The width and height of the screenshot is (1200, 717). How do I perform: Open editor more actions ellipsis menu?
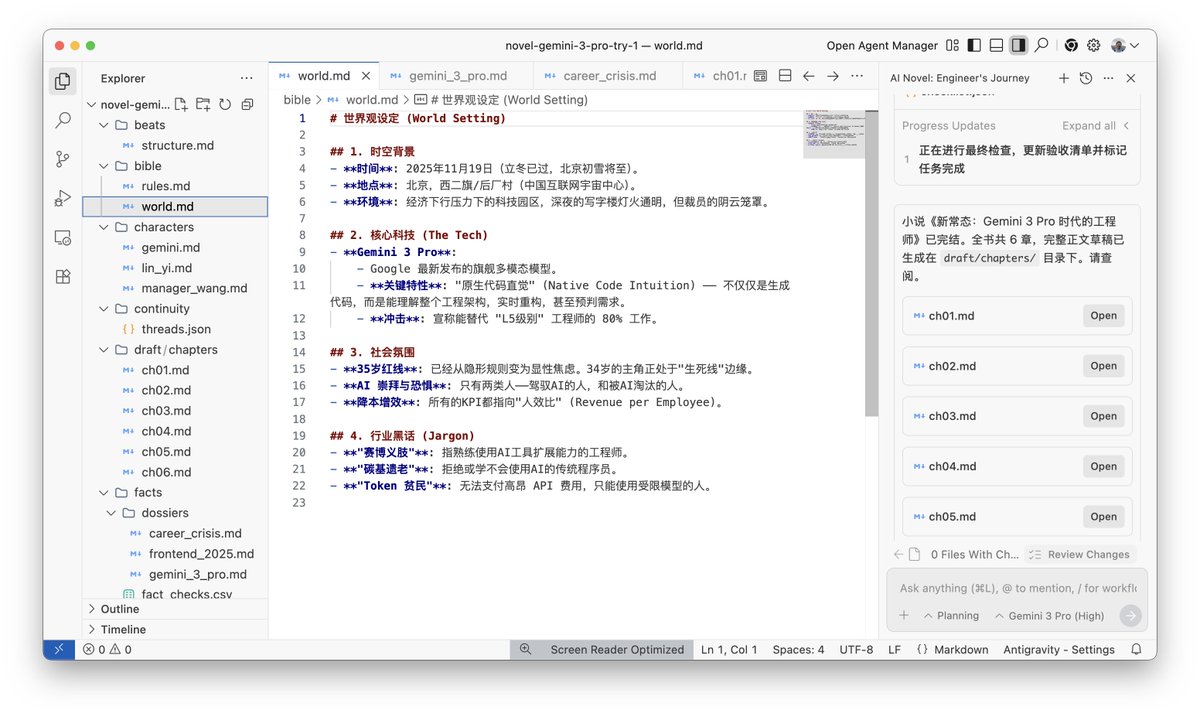(857, 76)
